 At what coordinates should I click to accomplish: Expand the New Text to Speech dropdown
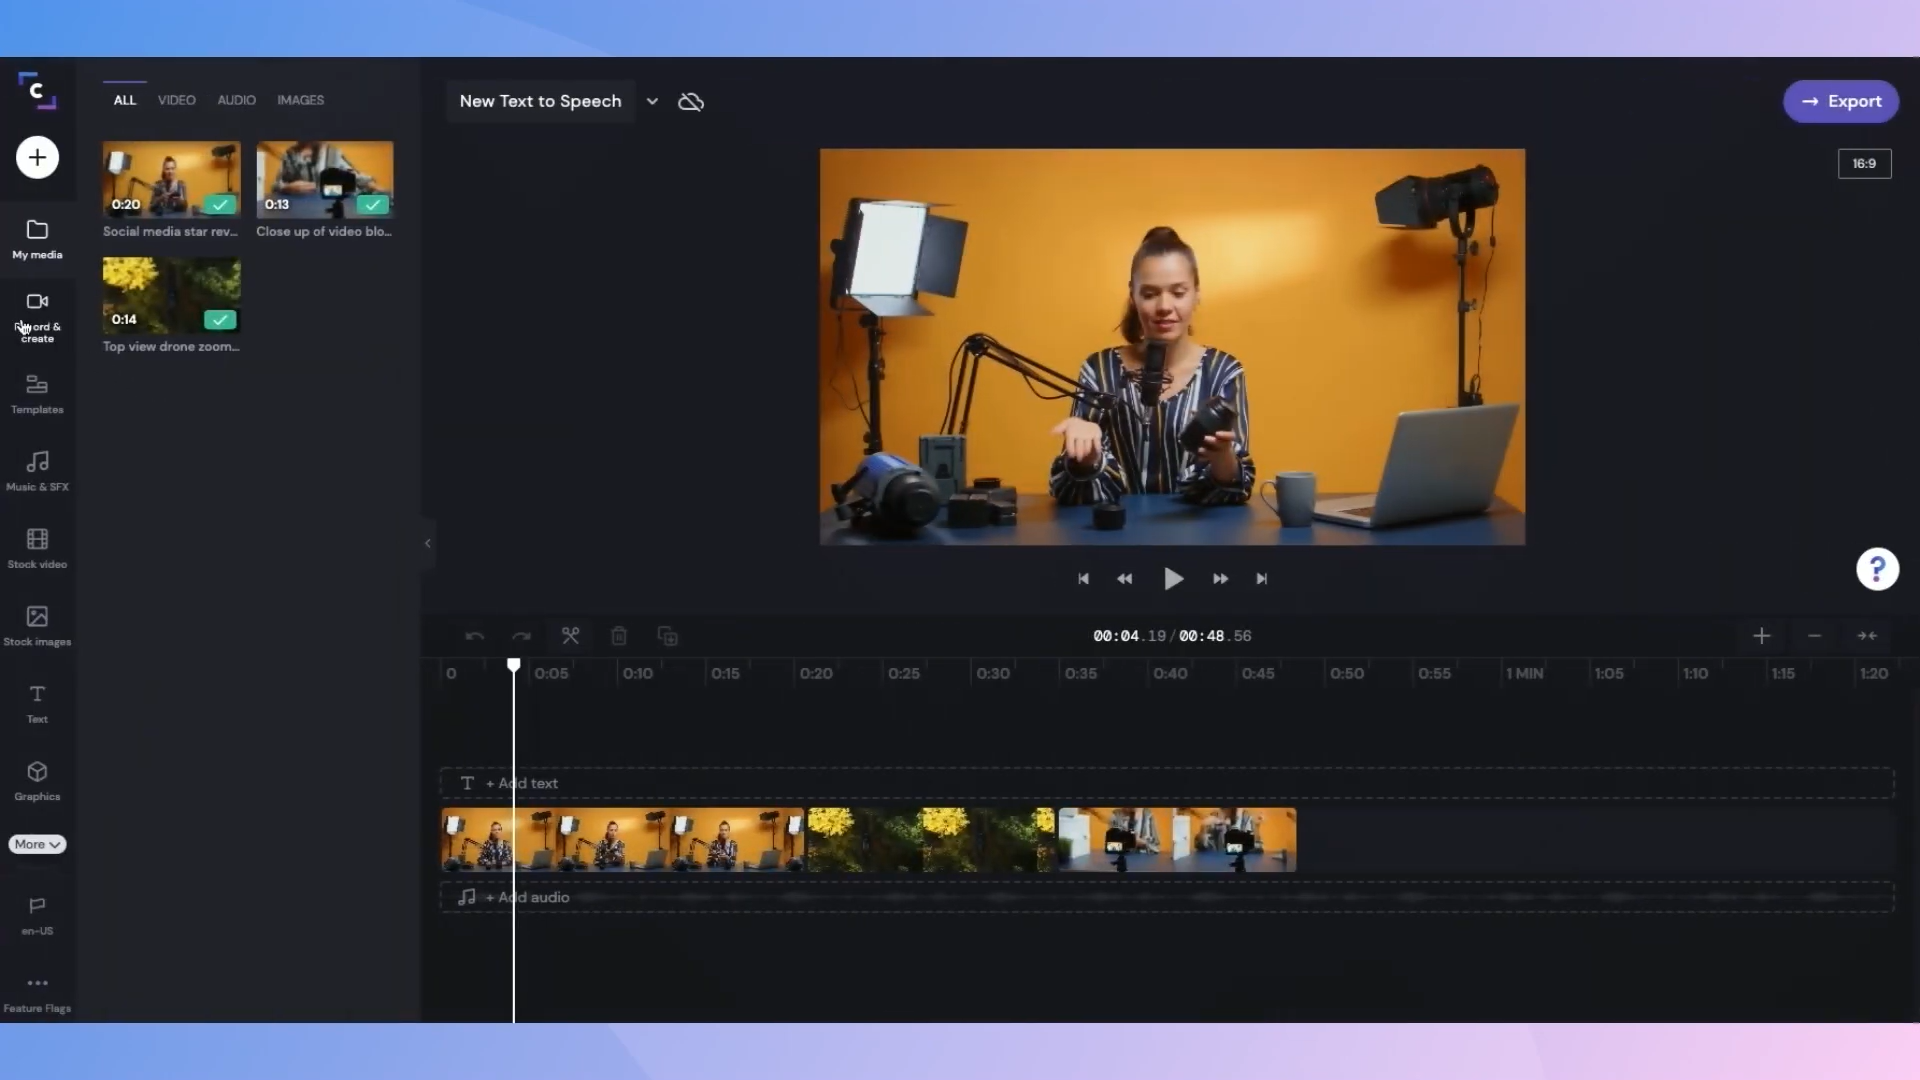(650, 100)
